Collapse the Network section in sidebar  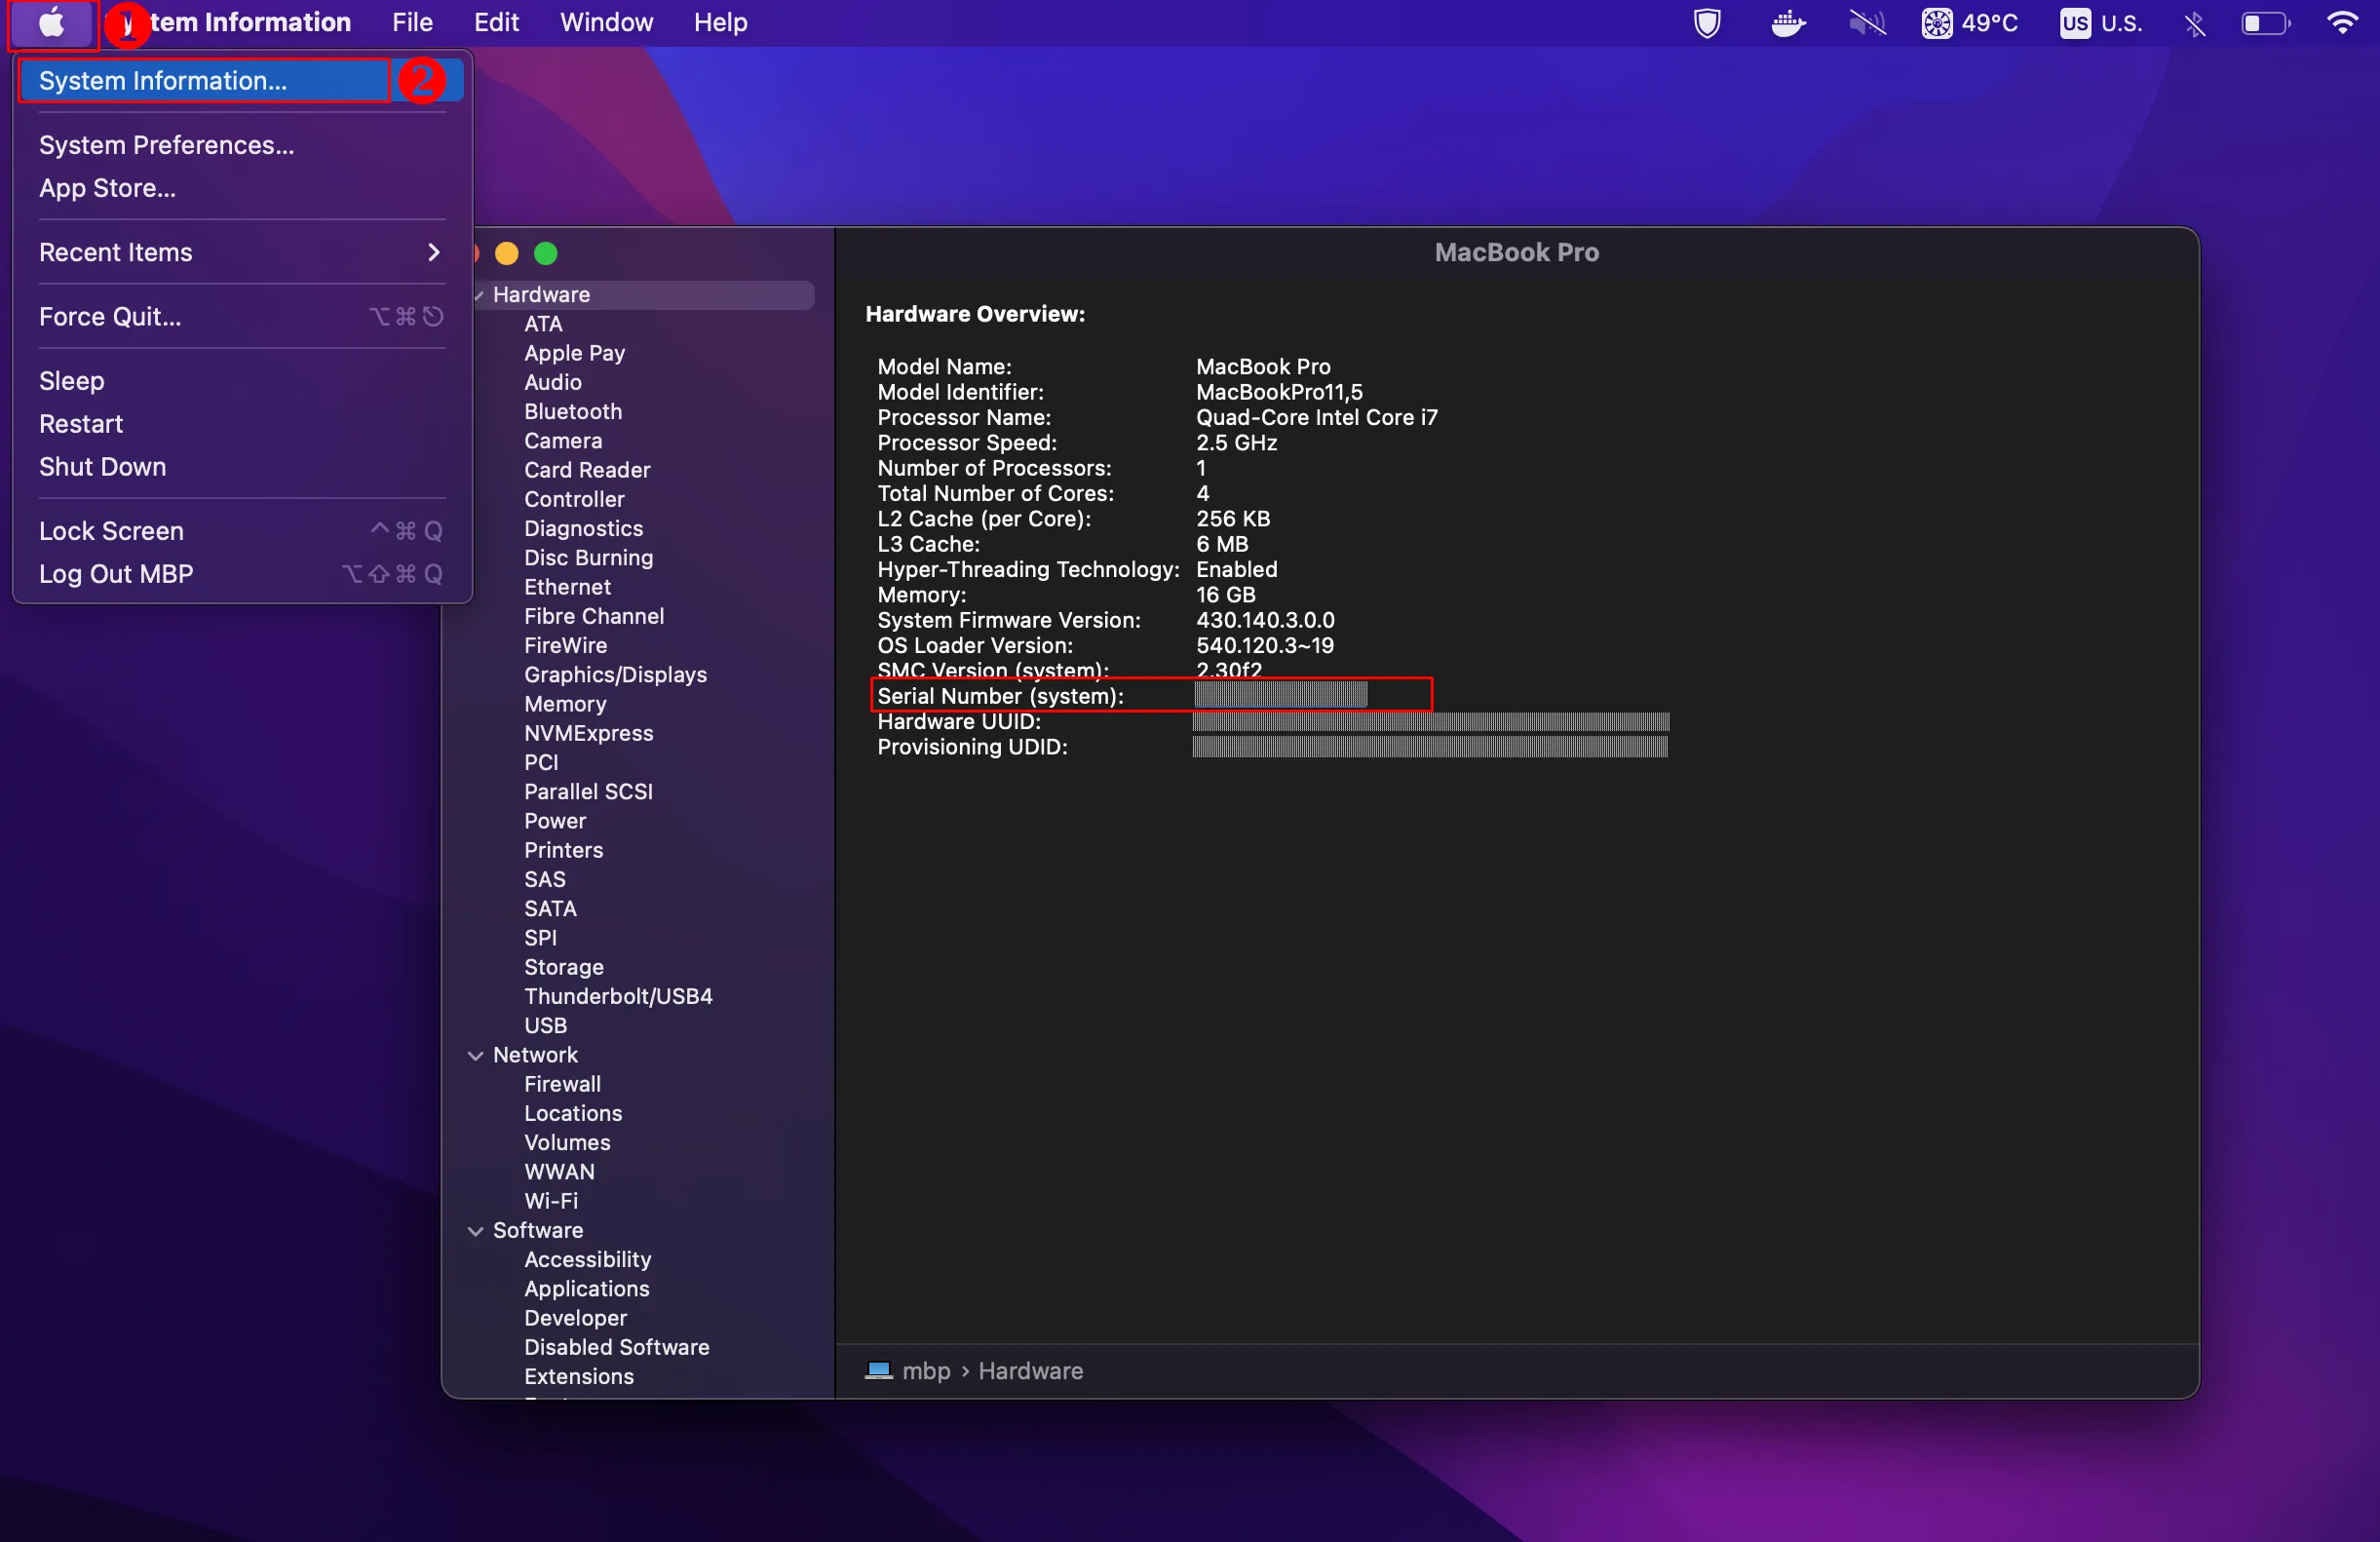(476, 1055)
